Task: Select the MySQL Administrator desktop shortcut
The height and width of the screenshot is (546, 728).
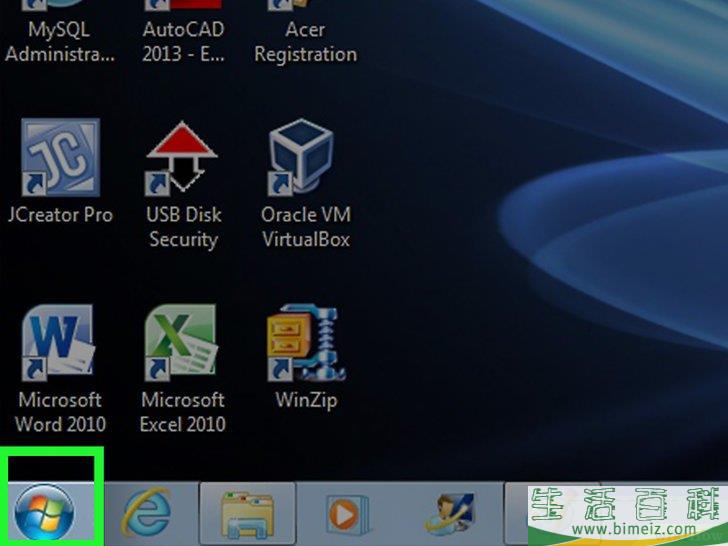Action: pyautogui.click(x=59, y=42)
